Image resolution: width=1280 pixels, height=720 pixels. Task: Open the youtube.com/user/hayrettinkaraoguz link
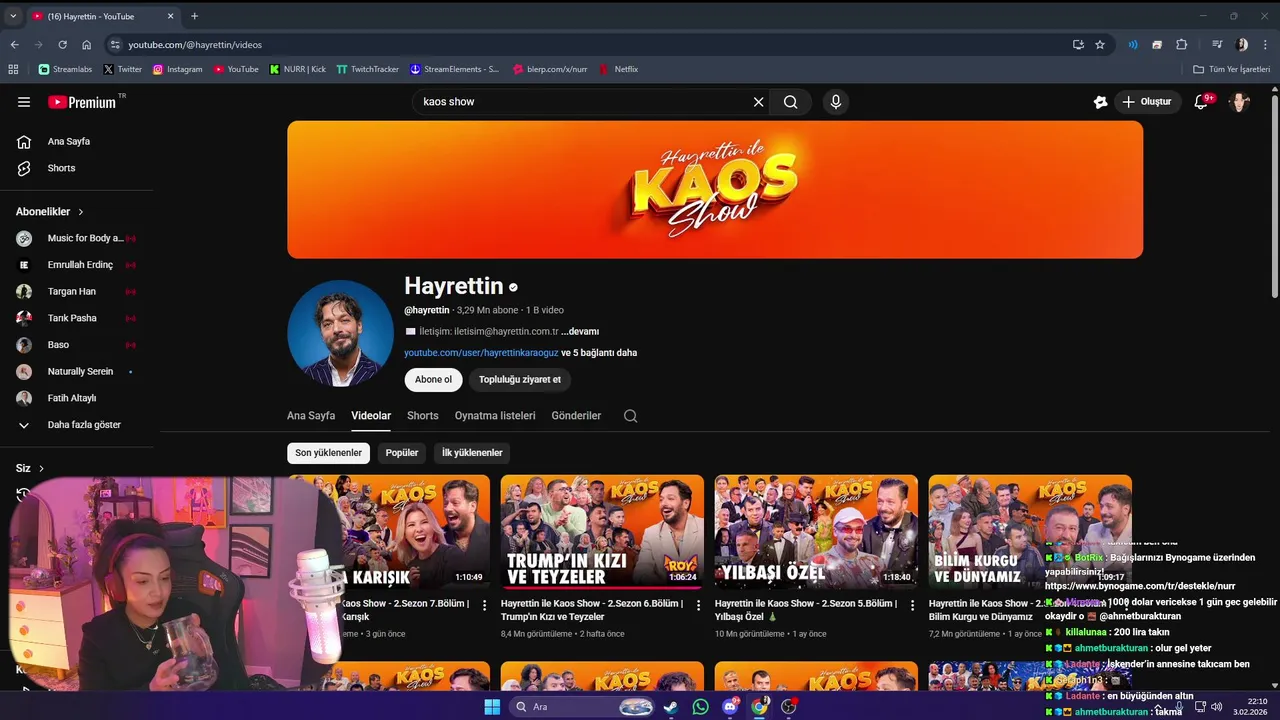(481, 353)
